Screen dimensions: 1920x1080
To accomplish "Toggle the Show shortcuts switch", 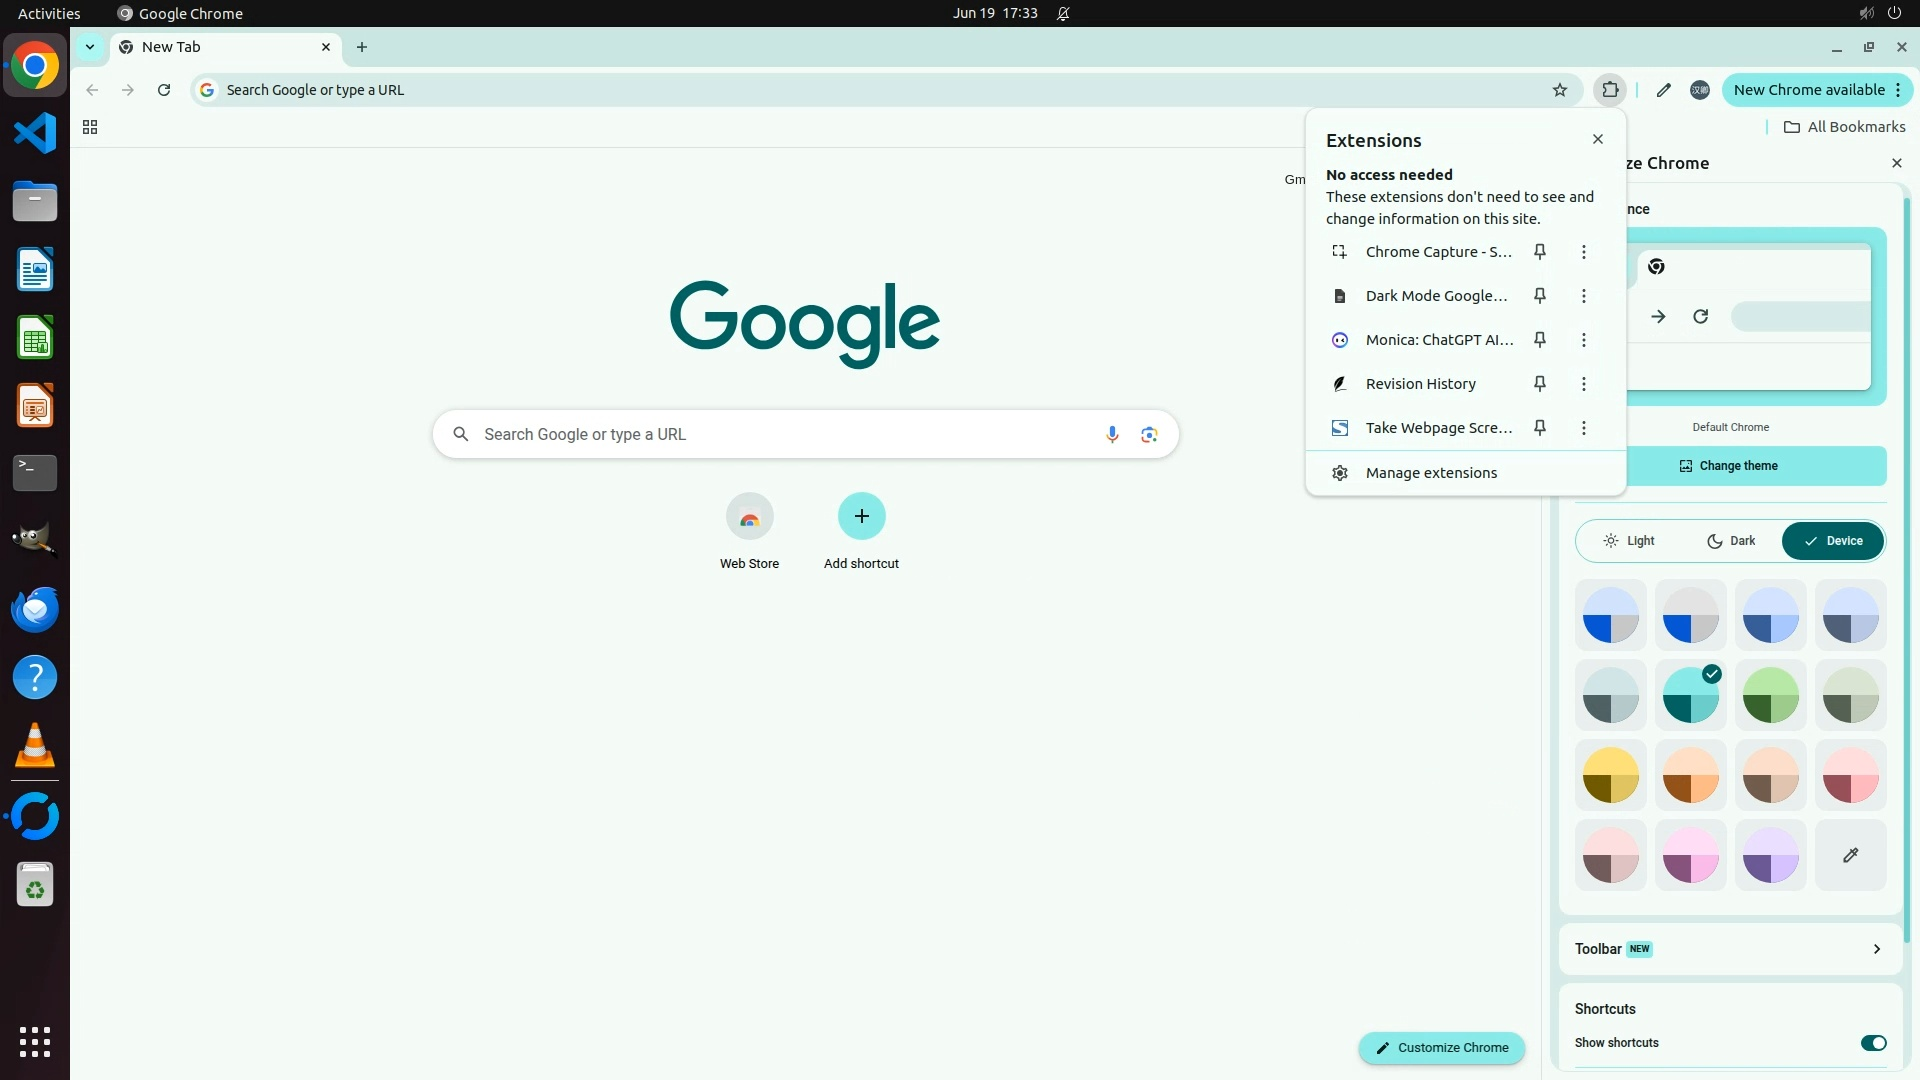I will click(1872, 1043).
